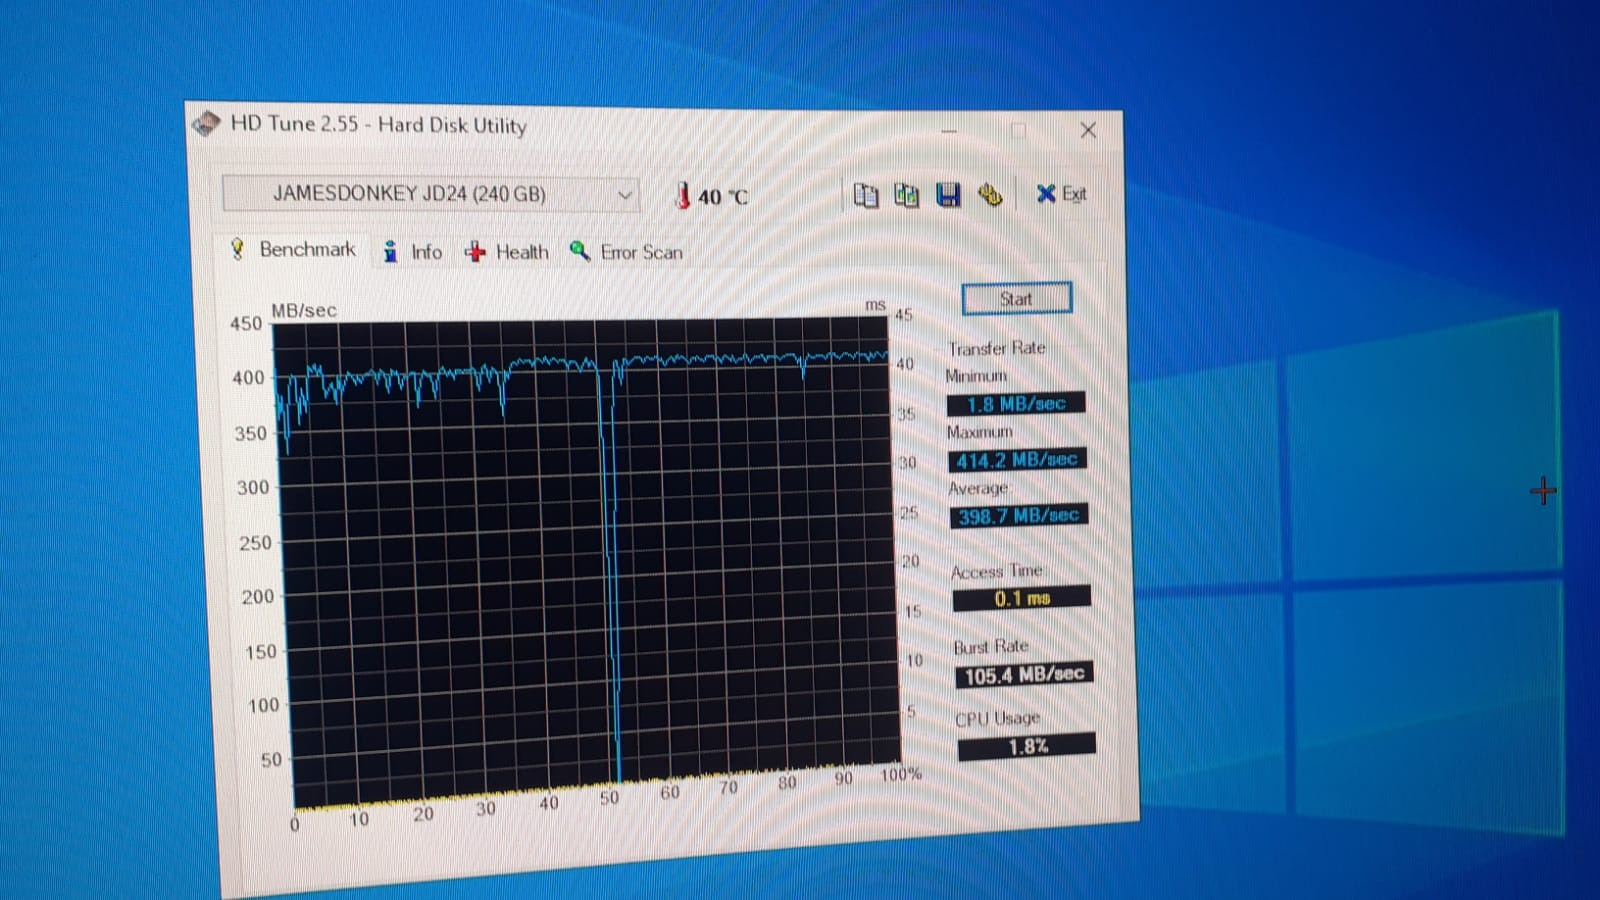Image resolution: width=1600 pixels, height=900 pixels.
Task: Open the Info tab
Action: (x=413, y=252)
